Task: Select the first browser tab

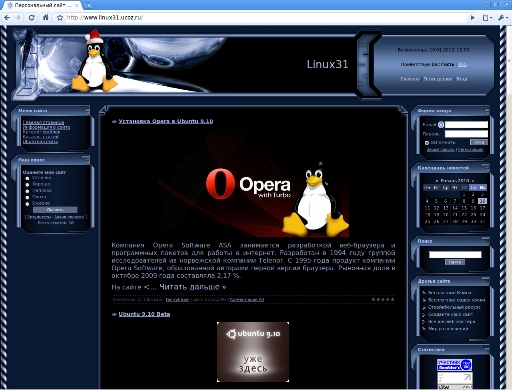Action: (x=43, y=5)
